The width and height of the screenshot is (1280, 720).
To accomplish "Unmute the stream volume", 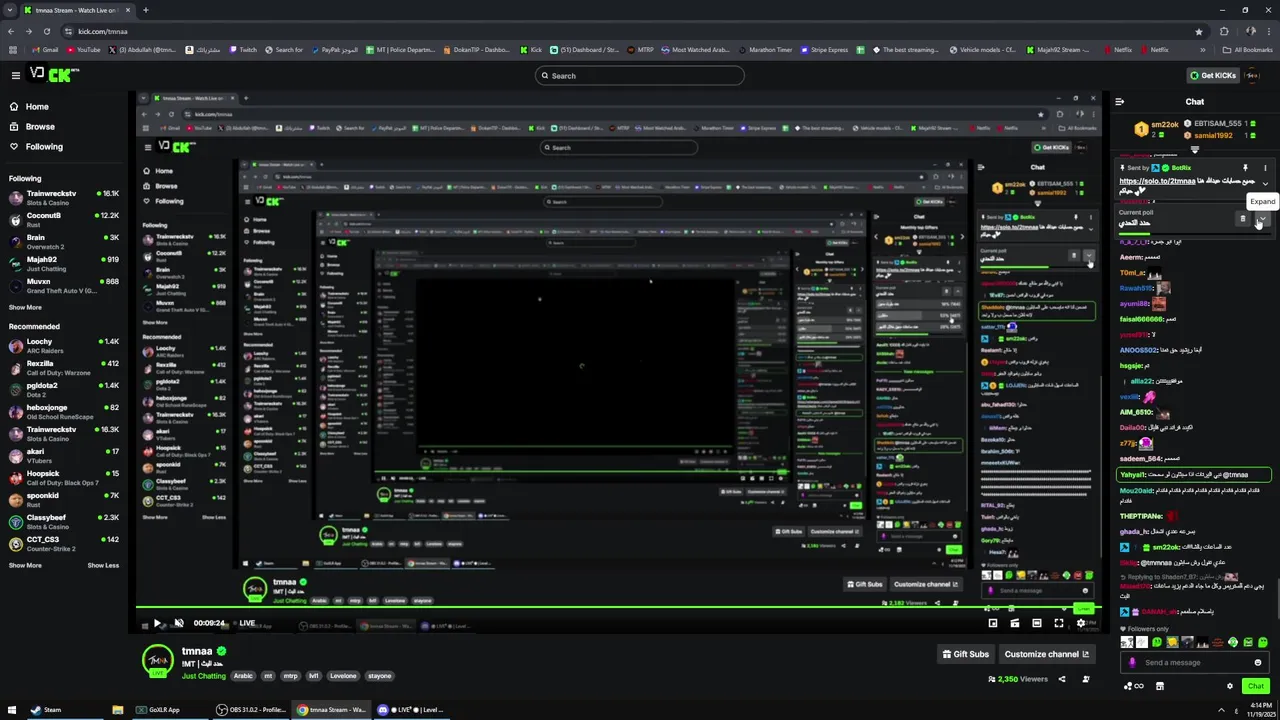I will tap(178, 623).
